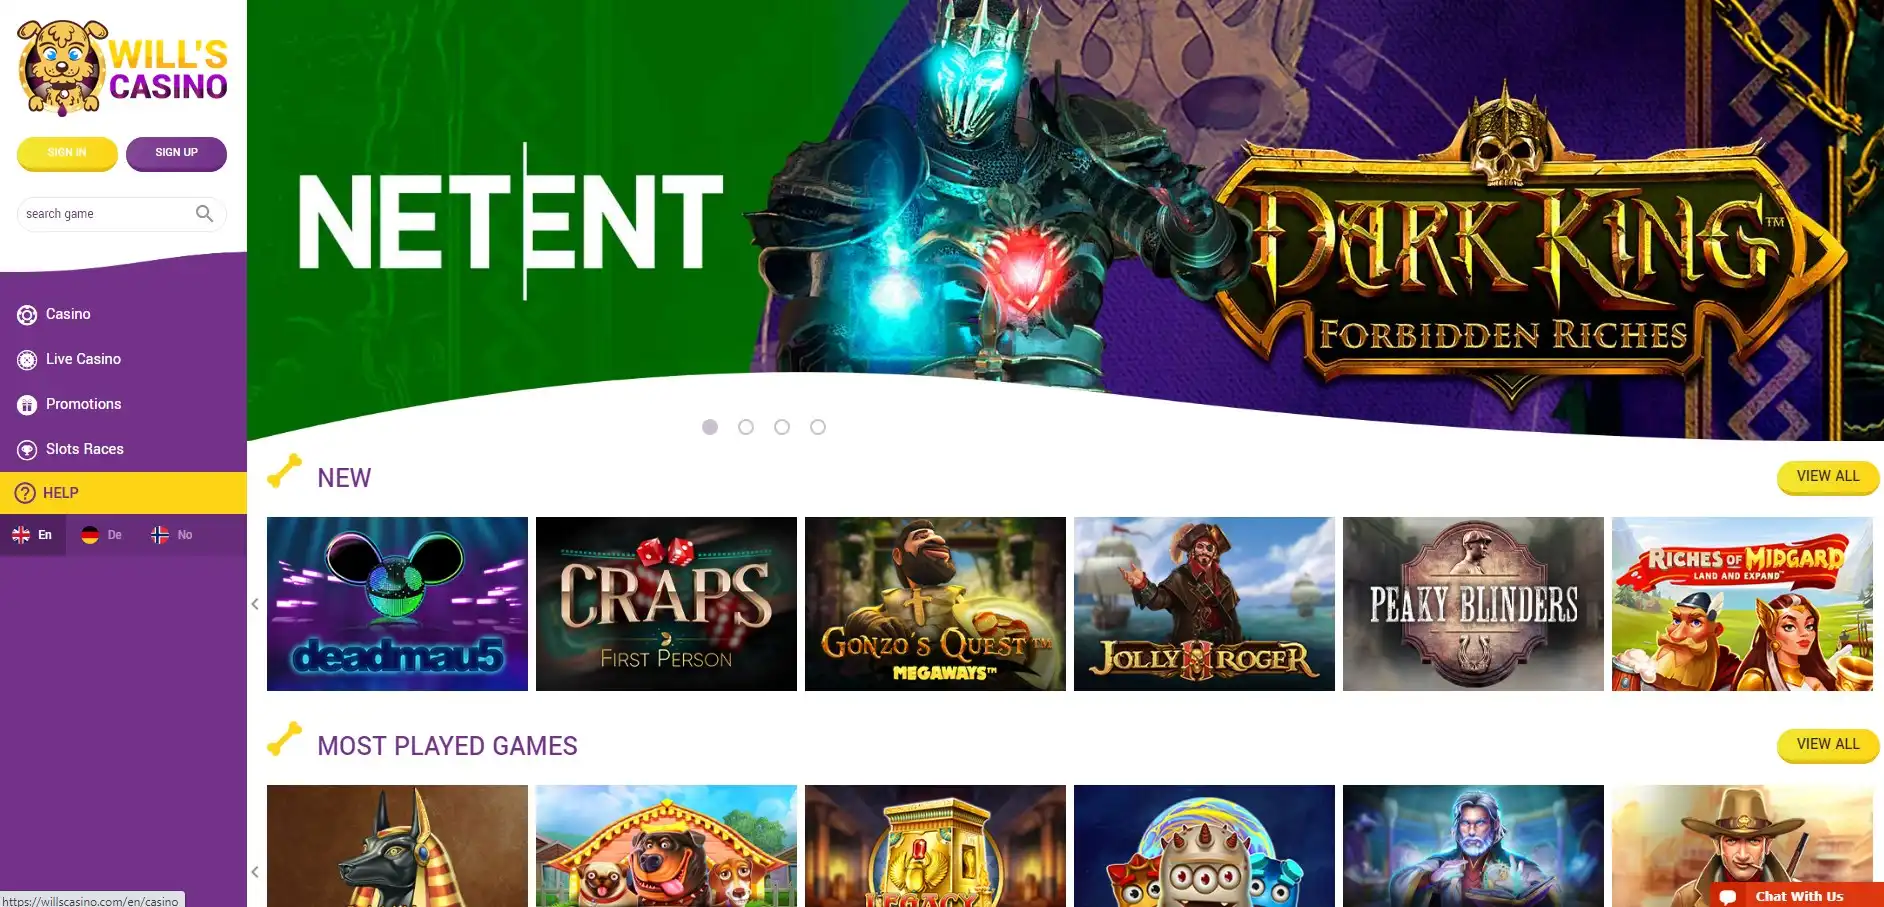
Task: Switch language to Norwegian flag
Action: [x=171, y=535]
